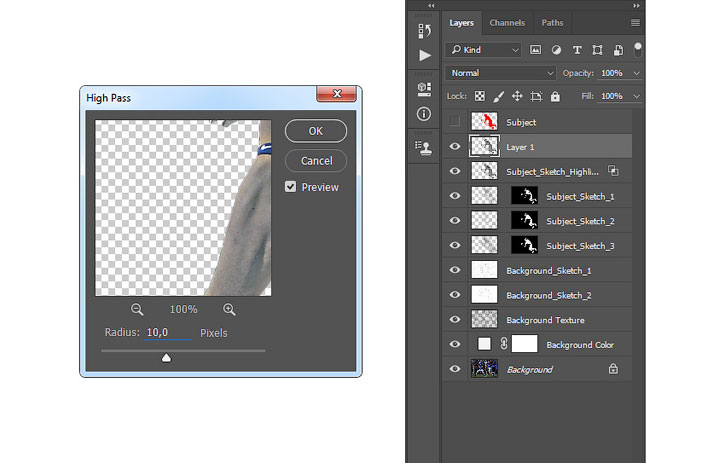Image resolution: width=725 pixels, height=463 pixels.
Task: Filter layers by pixel layers icon
Action: 535,49
